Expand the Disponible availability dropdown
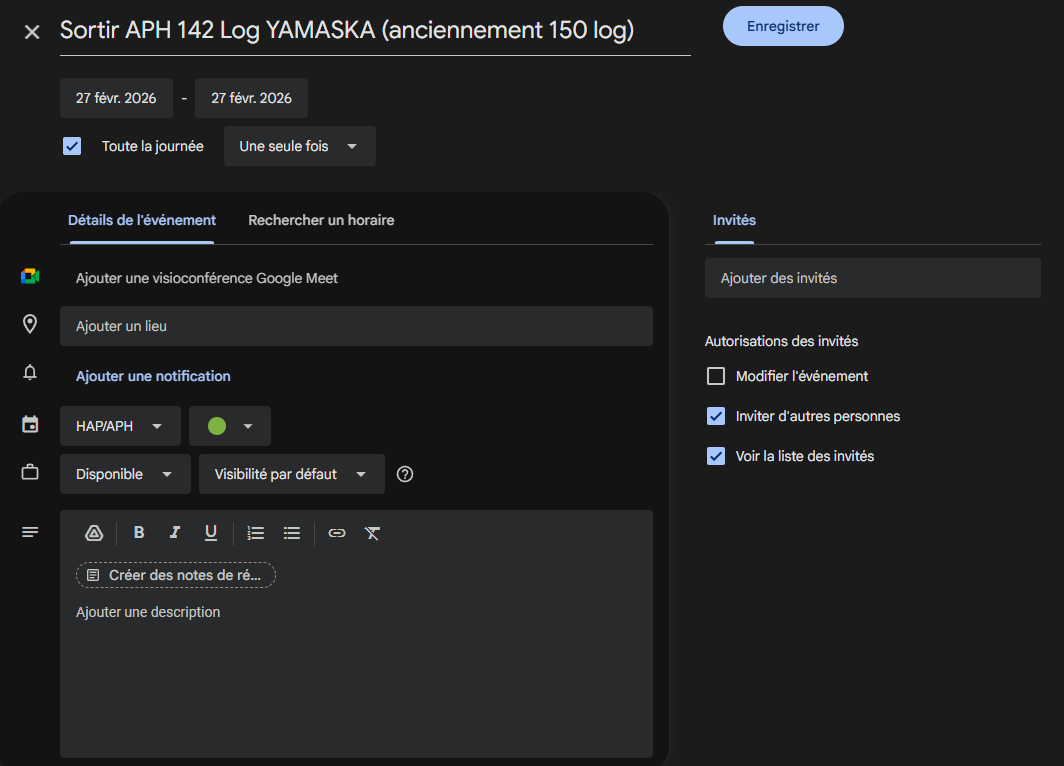Screen dimensions: 1064x766 125,474
